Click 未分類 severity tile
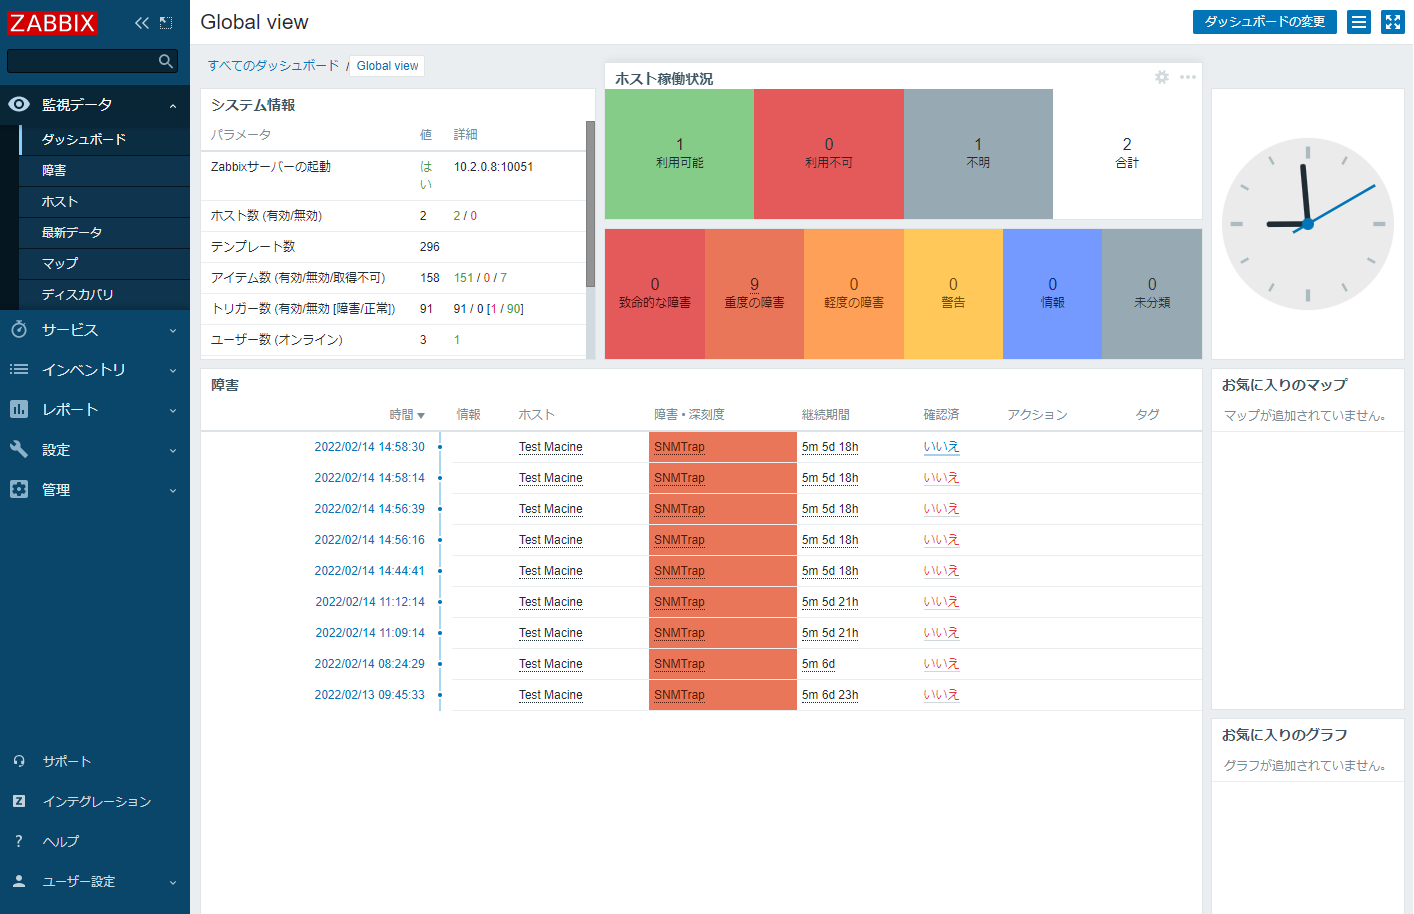Image resolution: width=1414 pixels, height=914 pixels. tap(1152, 293)
